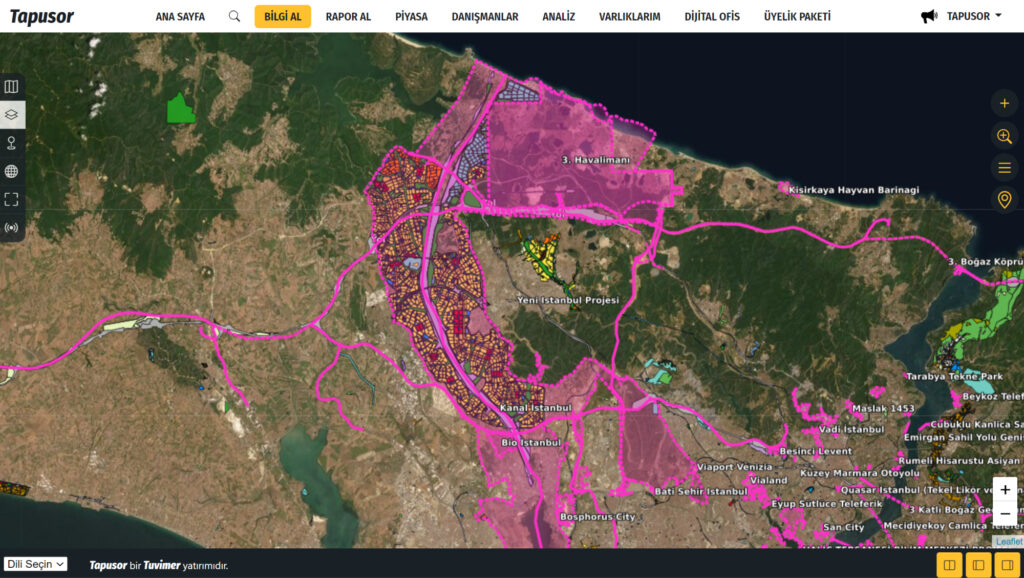Click the Bati Sehir Istanbul label
The image size is (1024, 578).
[701, 491]
